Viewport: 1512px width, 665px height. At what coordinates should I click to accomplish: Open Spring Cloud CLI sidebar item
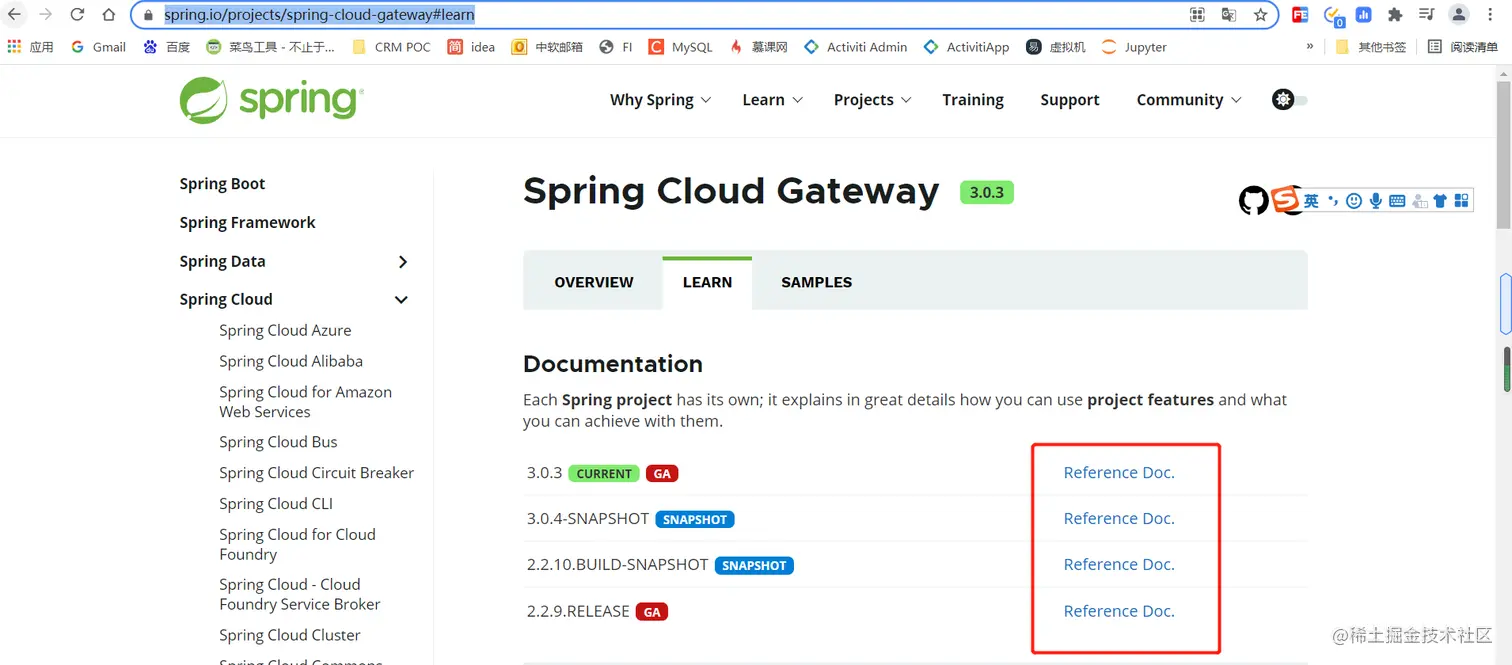[276, 504]
